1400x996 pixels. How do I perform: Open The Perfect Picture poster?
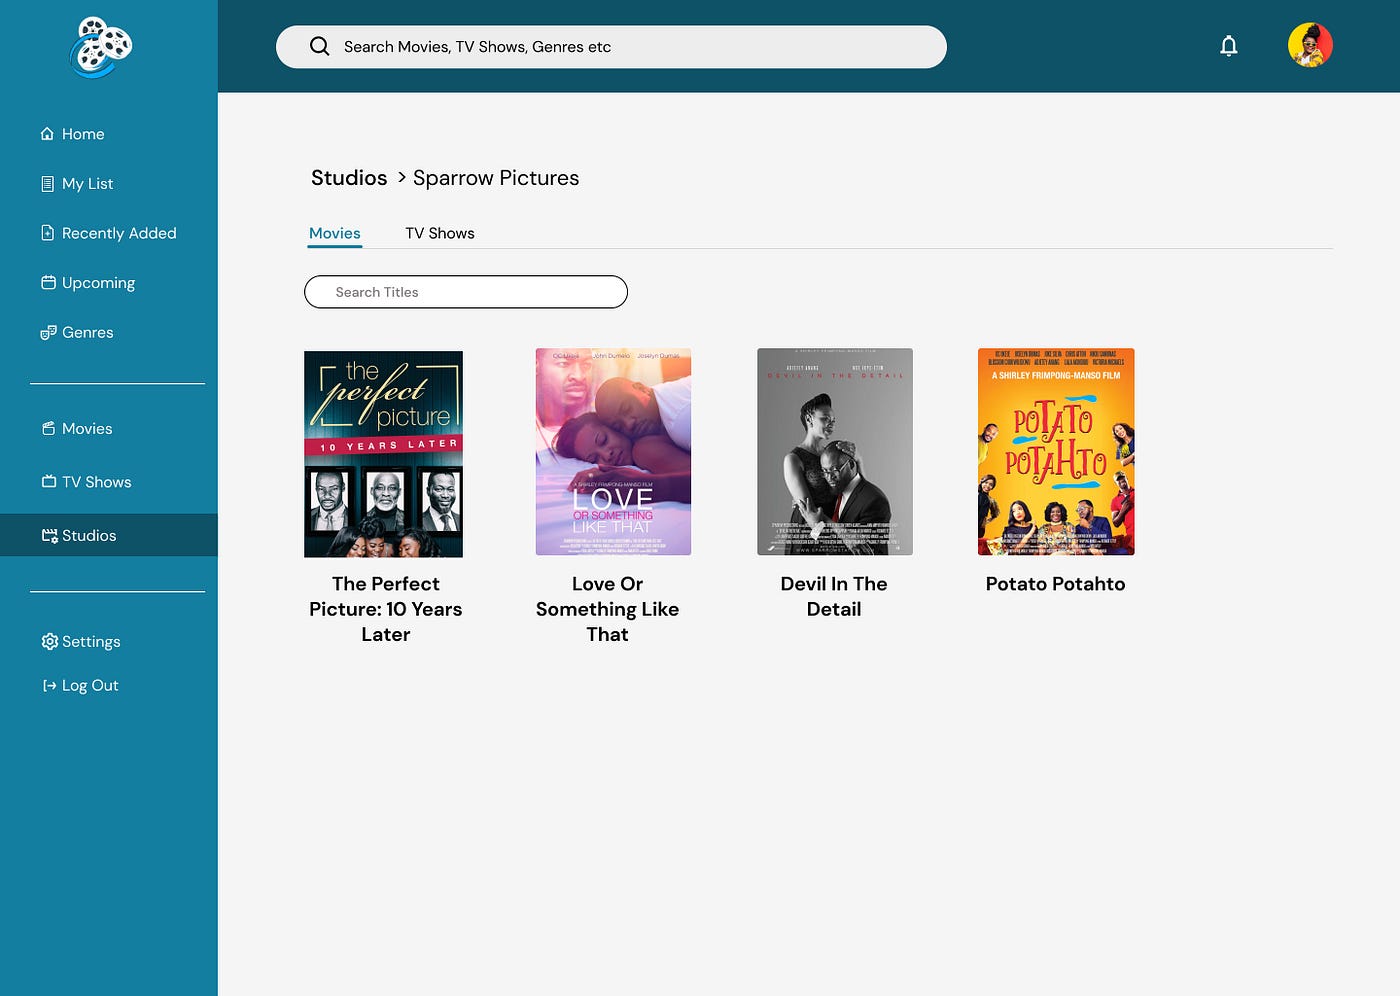tap(384, 453)
